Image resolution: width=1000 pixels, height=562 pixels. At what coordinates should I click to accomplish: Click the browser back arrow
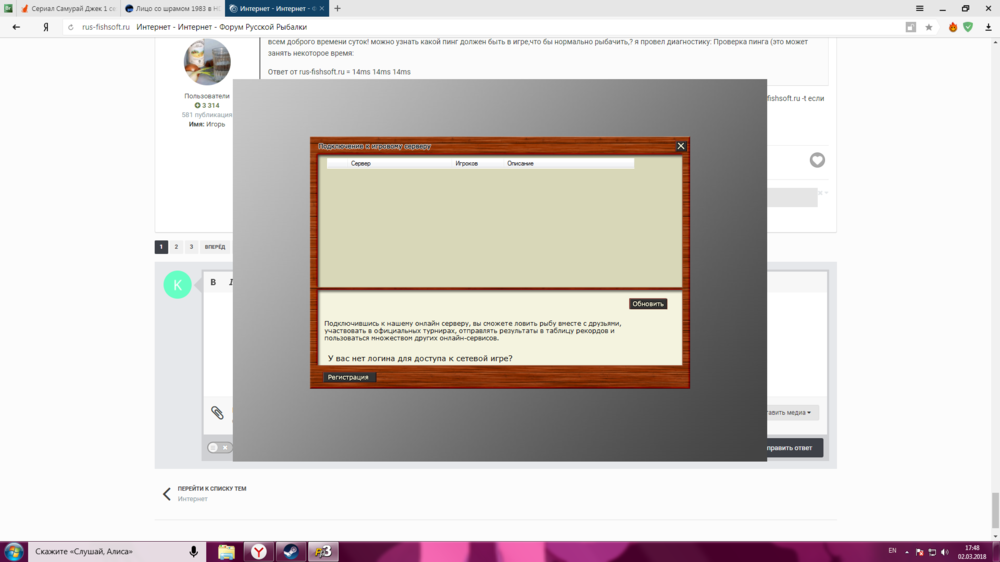click(16, 27)
